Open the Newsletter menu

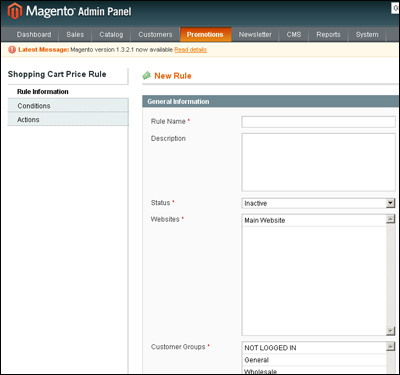(255, 35)
